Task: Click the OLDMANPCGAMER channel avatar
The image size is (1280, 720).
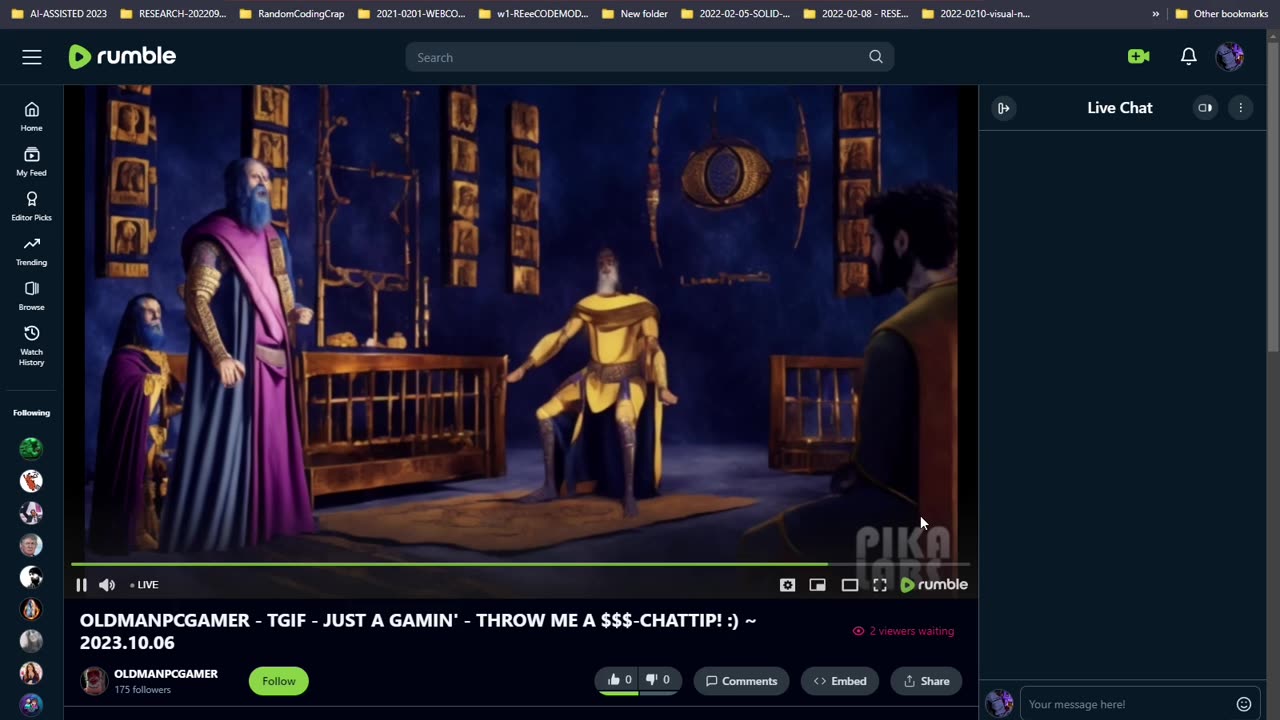Action: (x=94, y=681)
